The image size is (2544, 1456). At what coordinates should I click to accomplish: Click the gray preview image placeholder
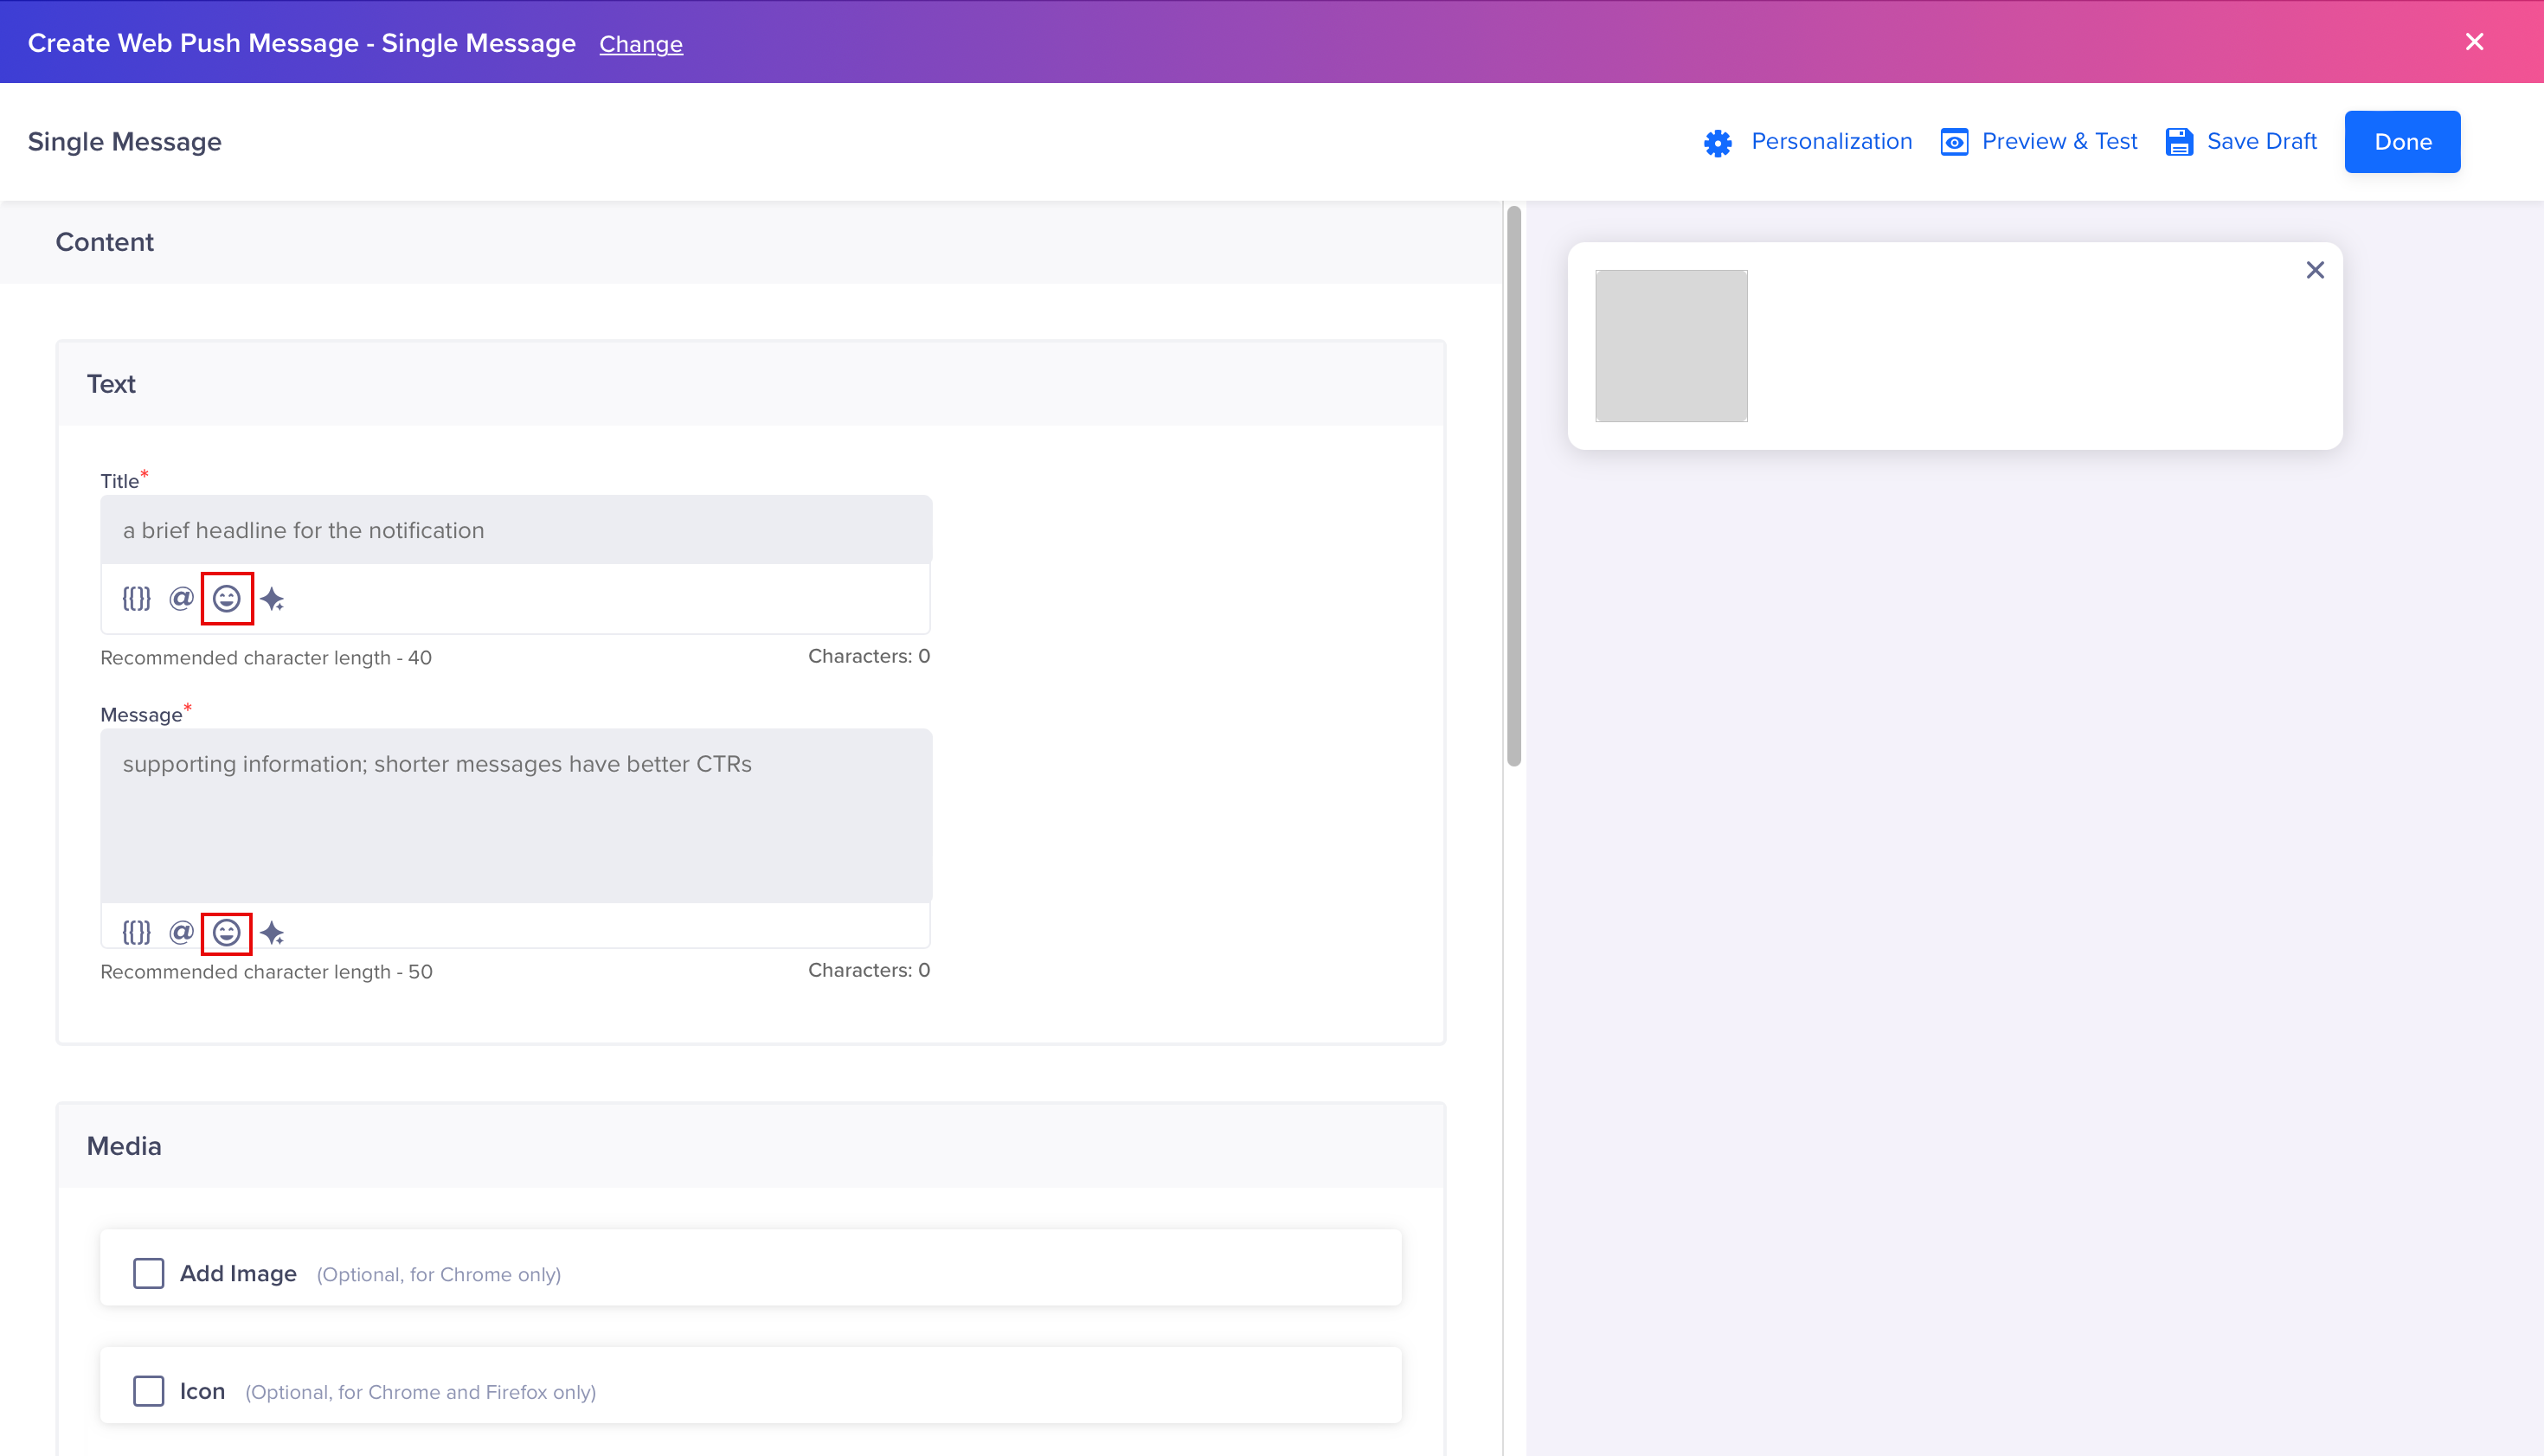[1671, 346]
